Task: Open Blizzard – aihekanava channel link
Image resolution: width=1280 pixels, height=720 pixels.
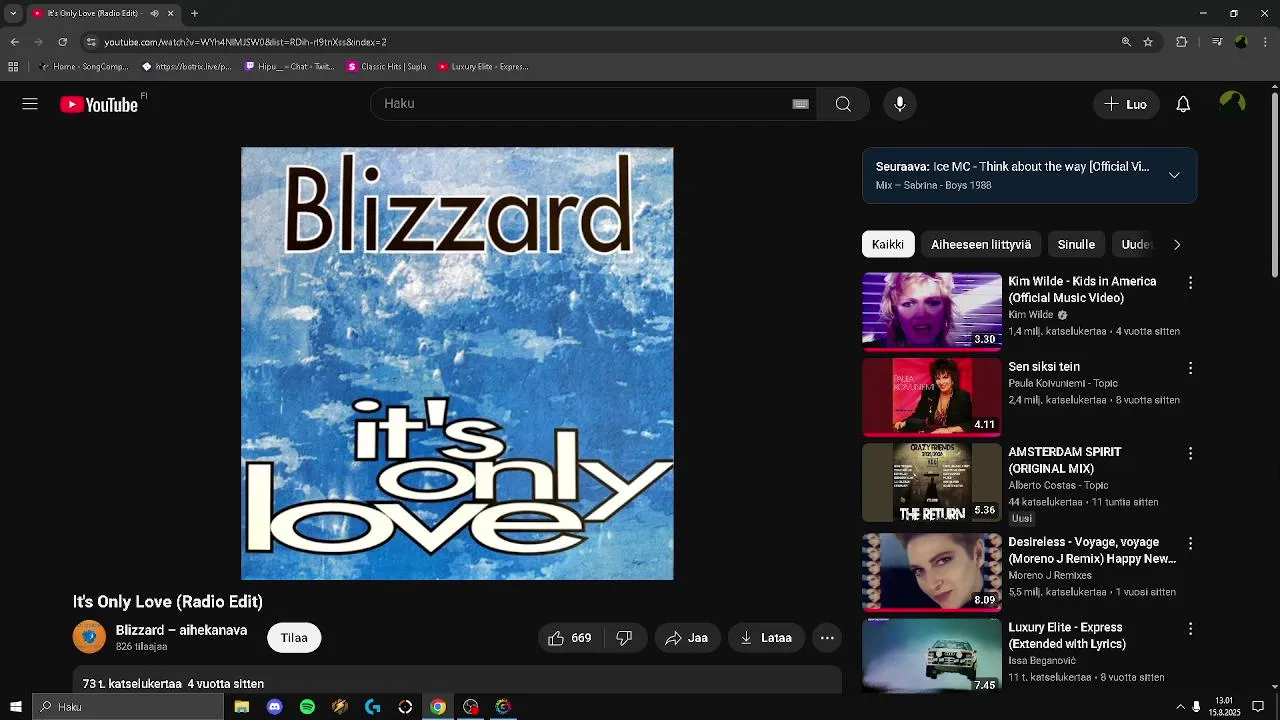Action: click(181, 630)
